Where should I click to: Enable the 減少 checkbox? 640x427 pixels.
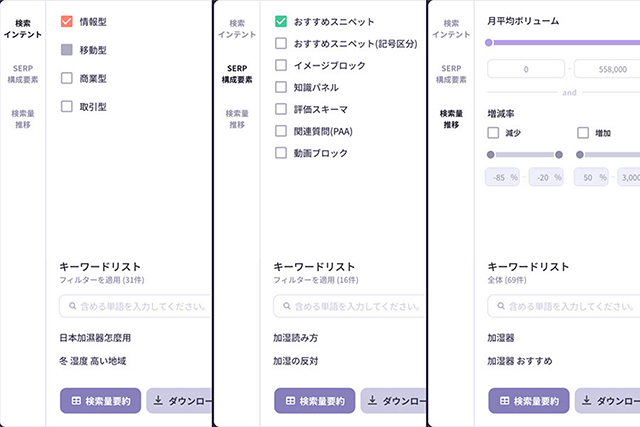tap(493, 132)
